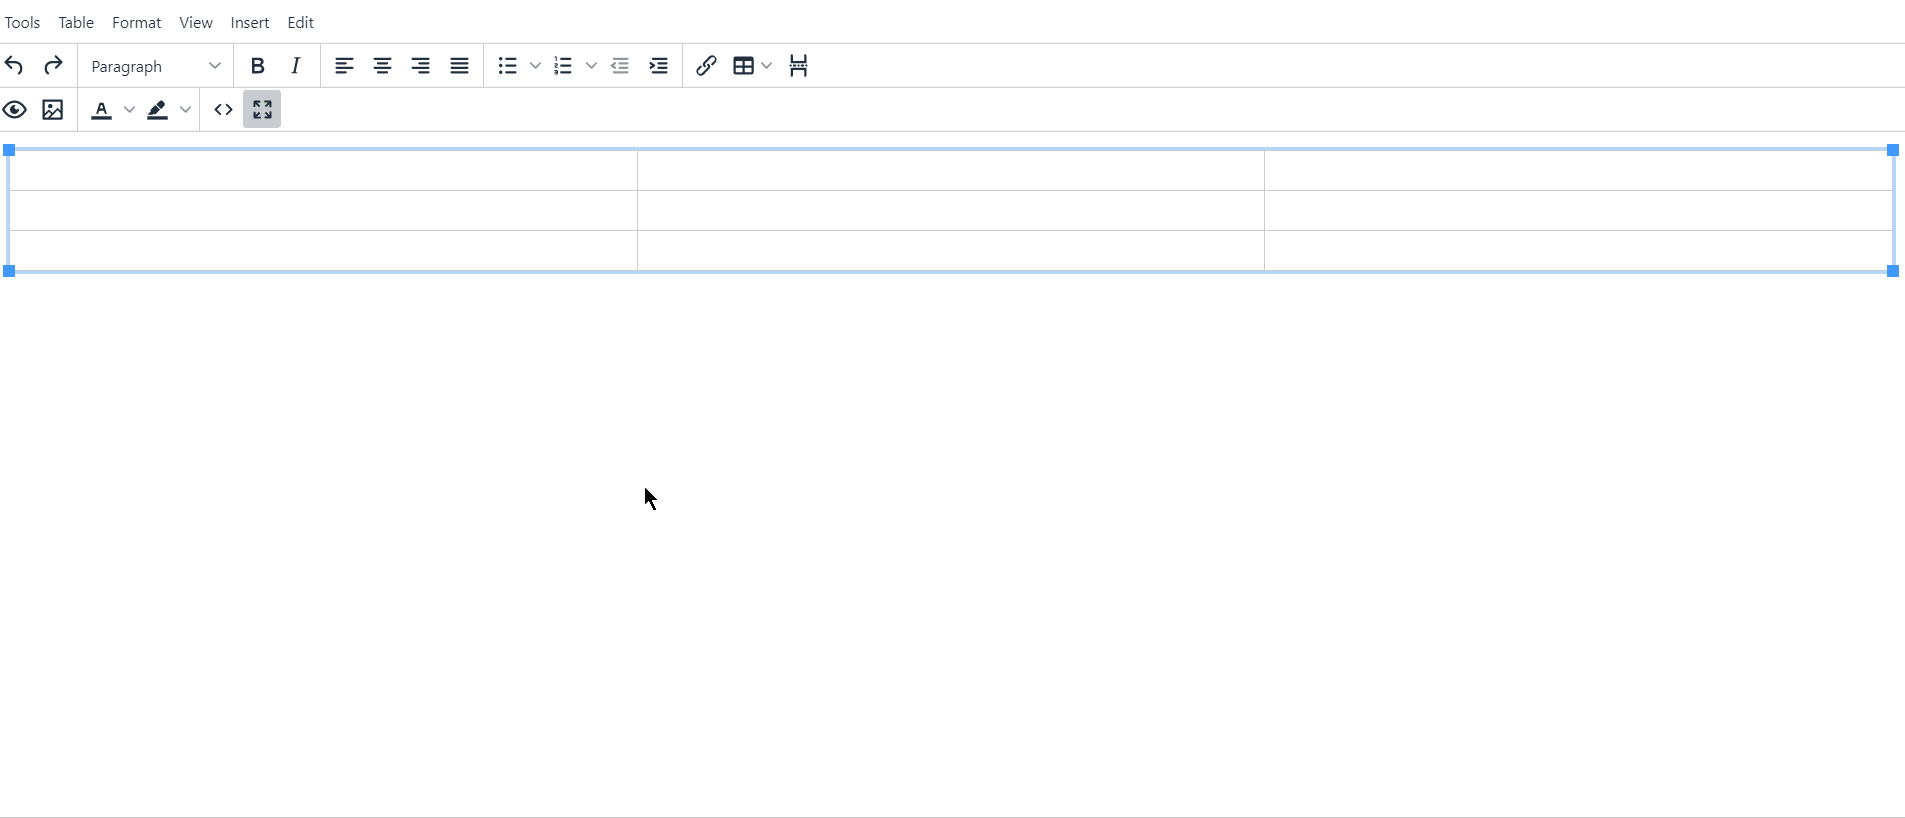Click the top-left table resize handle
1905x818 pixels.
click(9, 150)
